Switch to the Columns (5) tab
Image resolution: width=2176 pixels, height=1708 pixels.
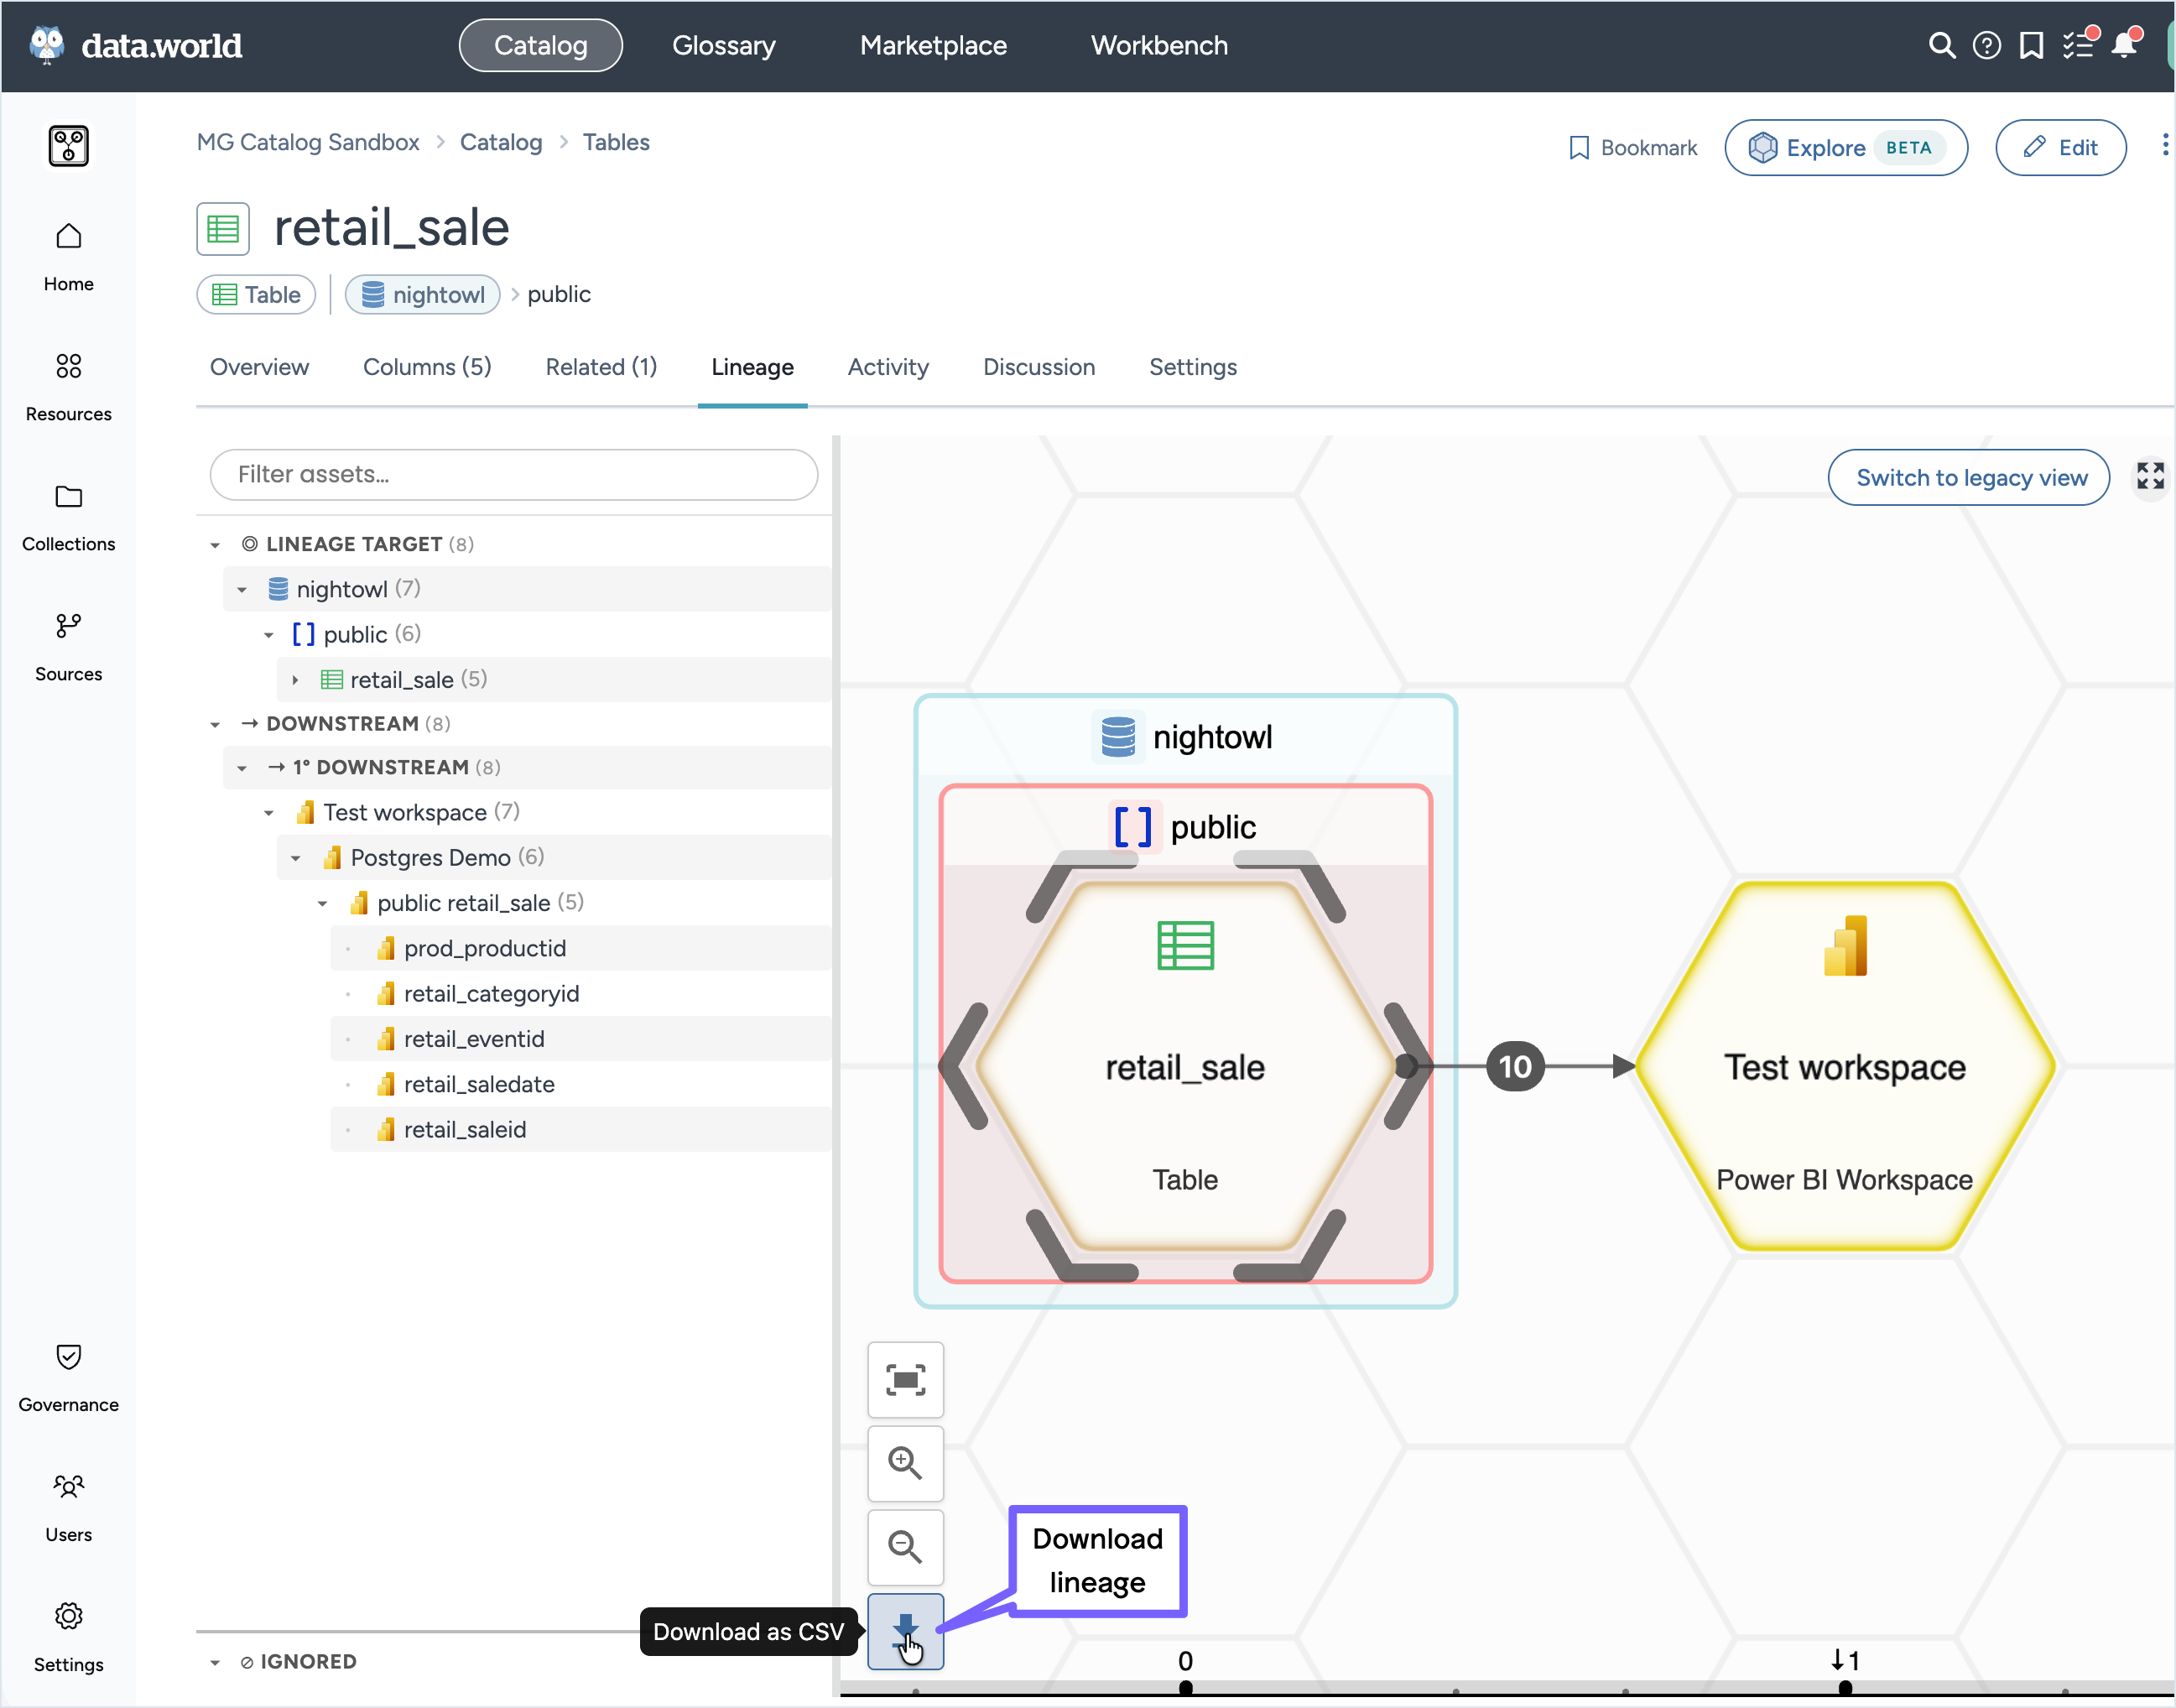click(x=427, y=367)
